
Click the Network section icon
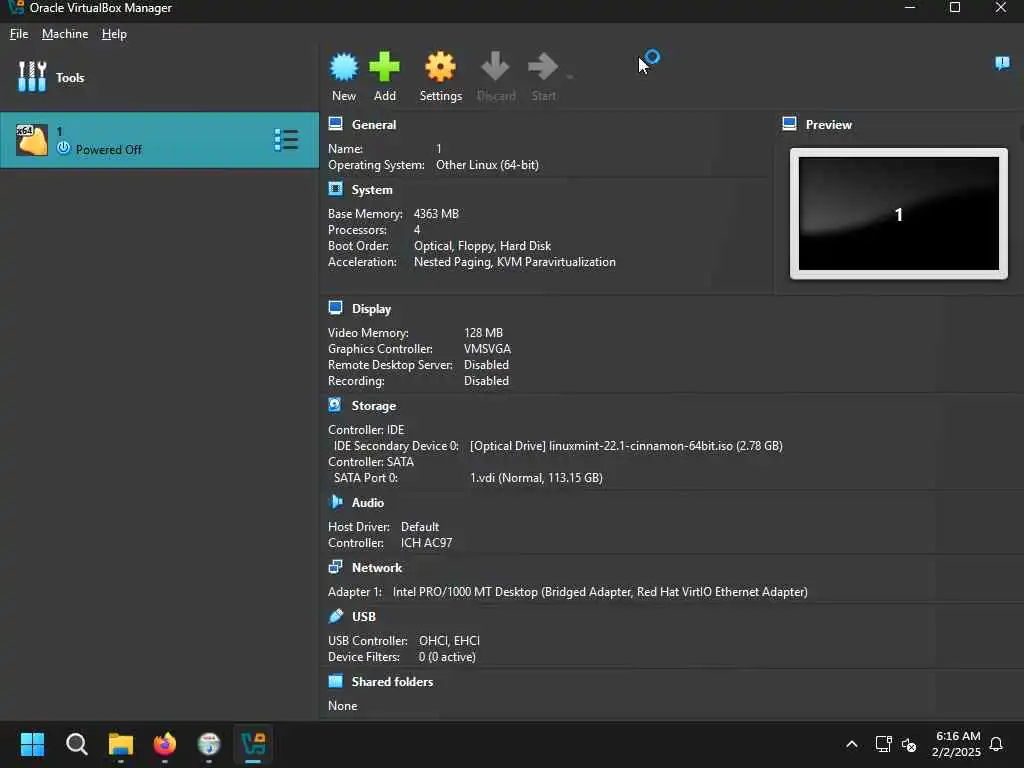(336, 566)
